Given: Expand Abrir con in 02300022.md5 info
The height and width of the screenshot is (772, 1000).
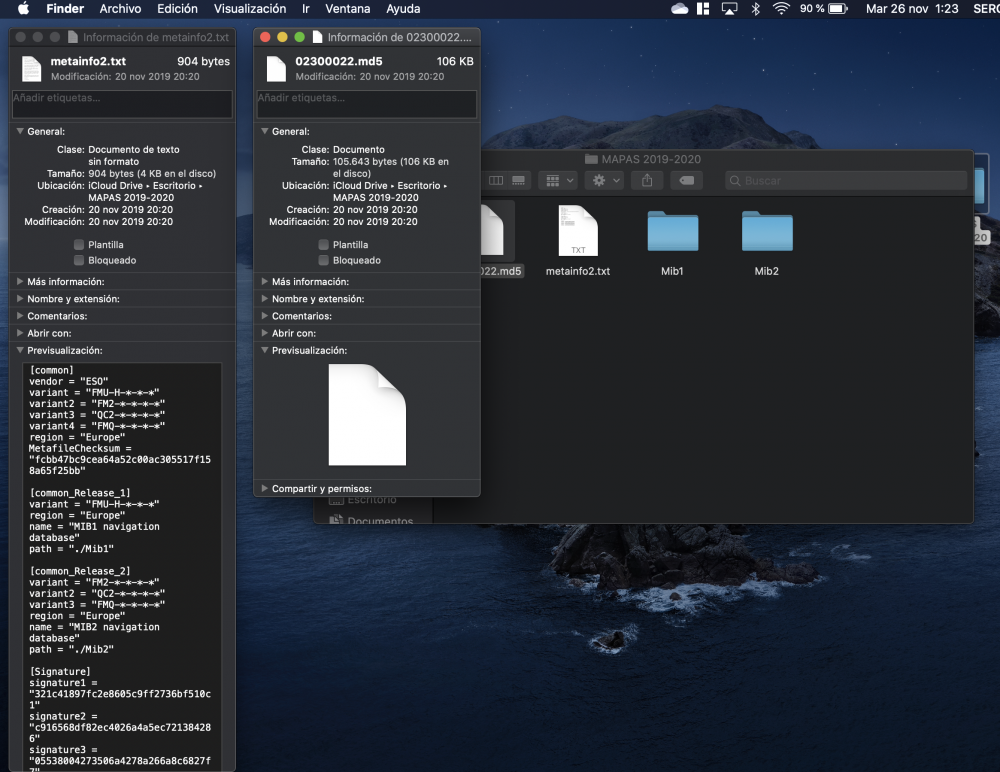Looking at the screenshot, I should tap(264, 333).
